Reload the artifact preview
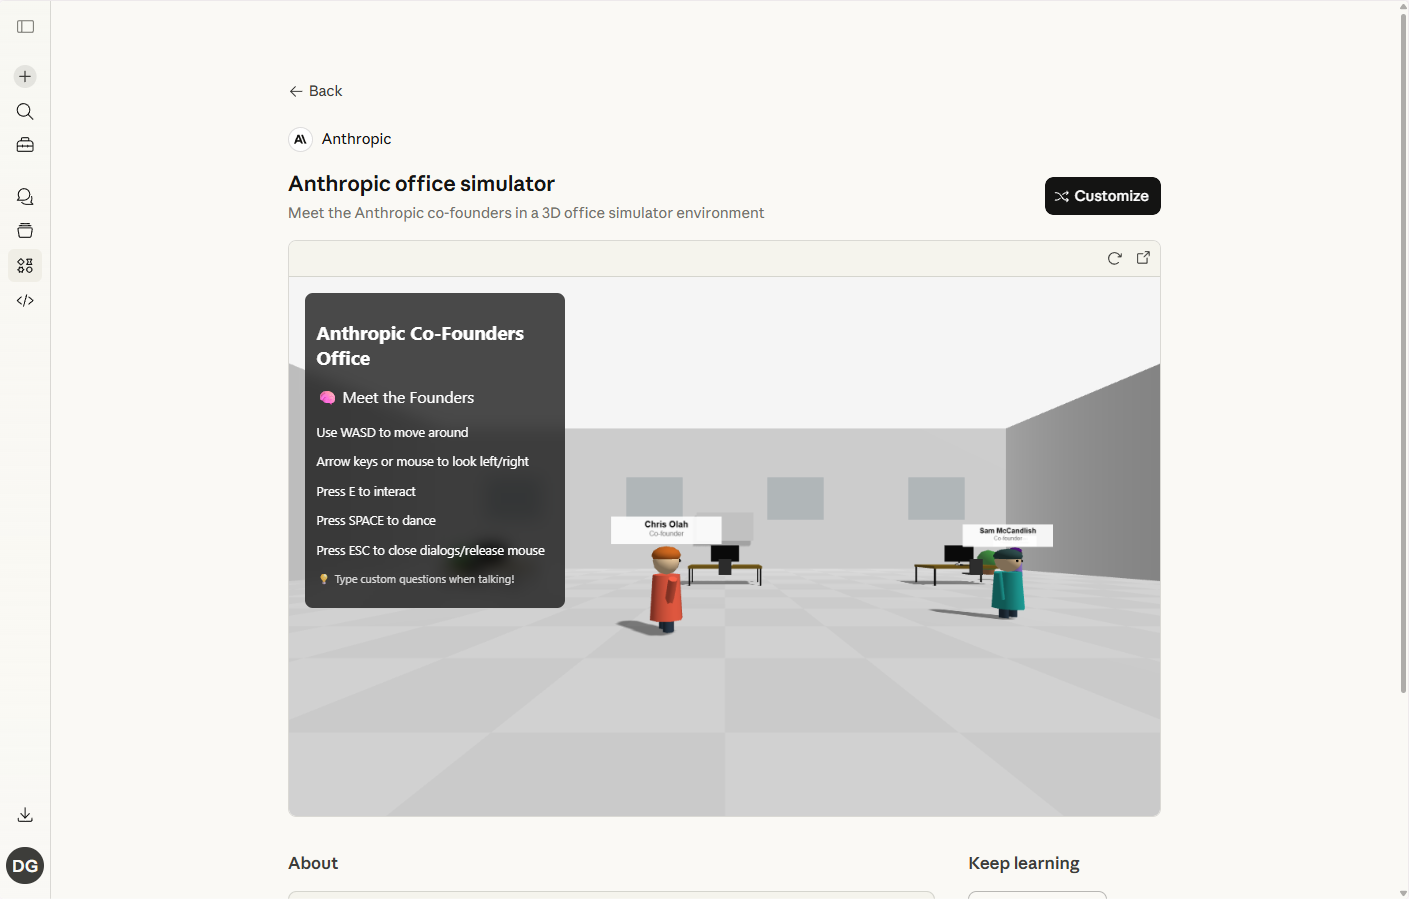The width and height of the screenshot is (1409, 899). click(1115, 258)
